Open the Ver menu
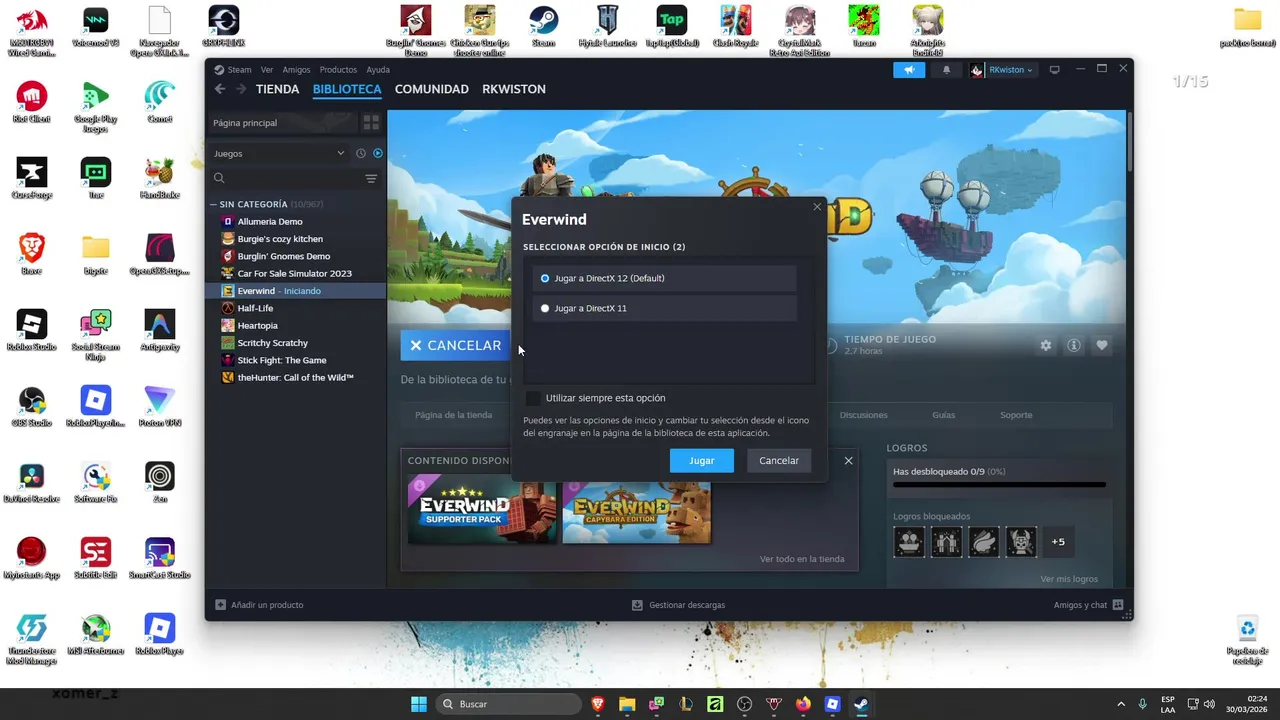 (267, 70)
